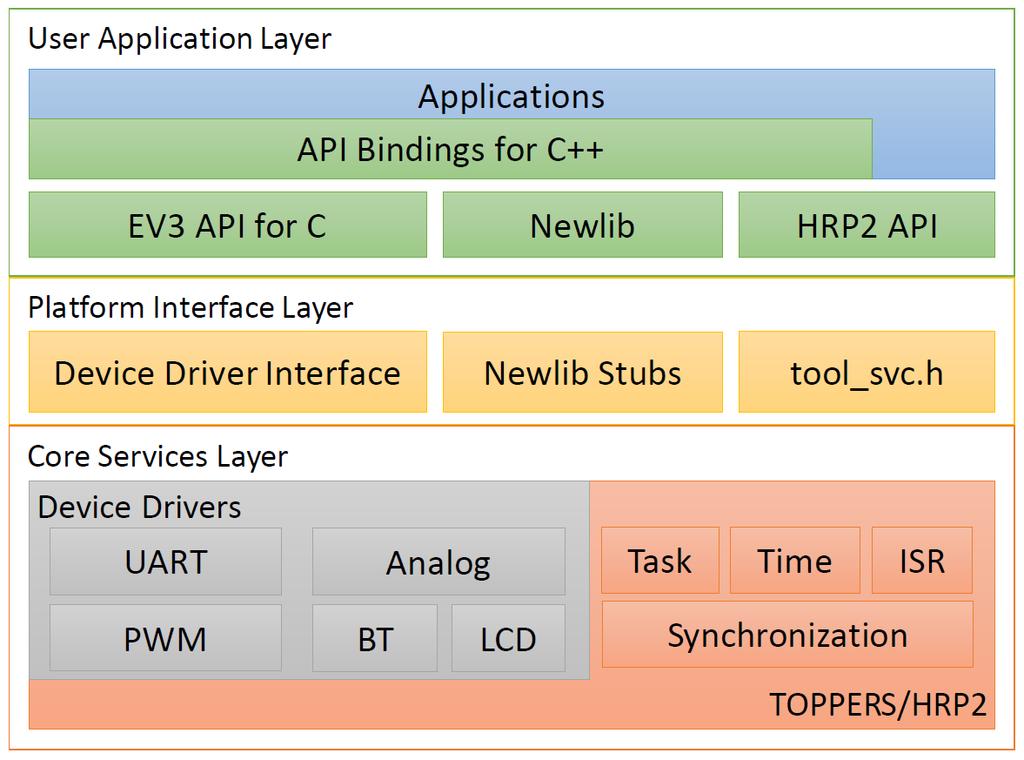
Task: Click the Newlib Stubs box
Action: [x=583, y=372]
